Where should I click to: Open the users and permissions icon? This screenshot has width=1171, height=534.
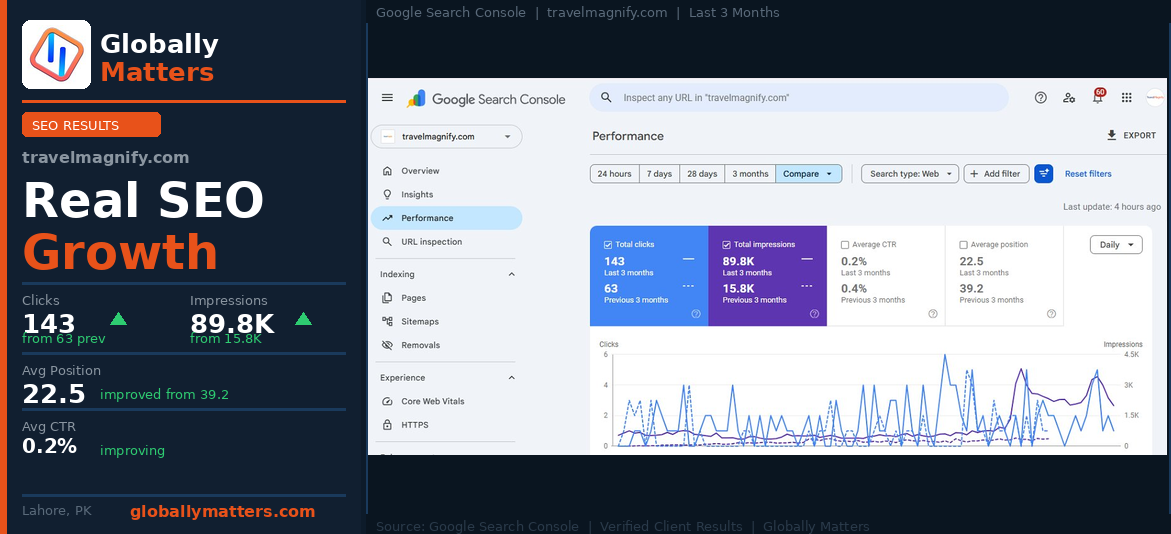point(1069,98)
